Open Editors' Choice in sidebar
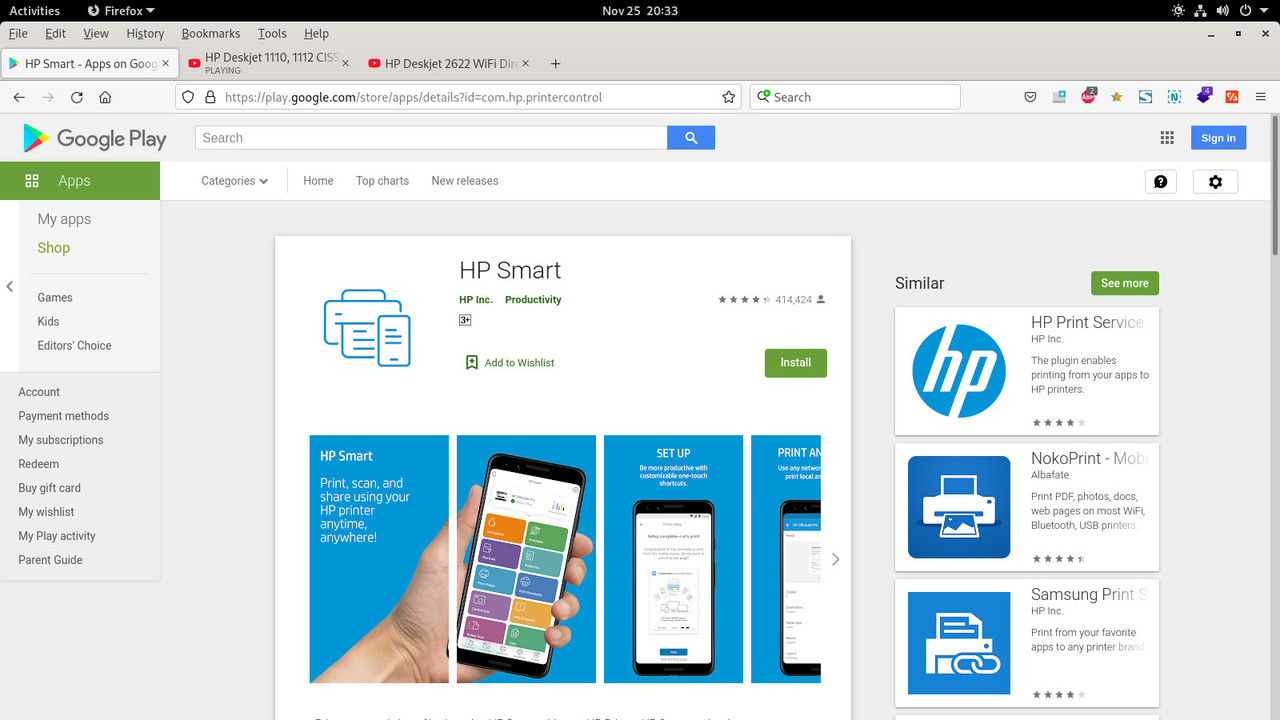The height and width of the screenshot is (720, 1280). coord(74,345)
